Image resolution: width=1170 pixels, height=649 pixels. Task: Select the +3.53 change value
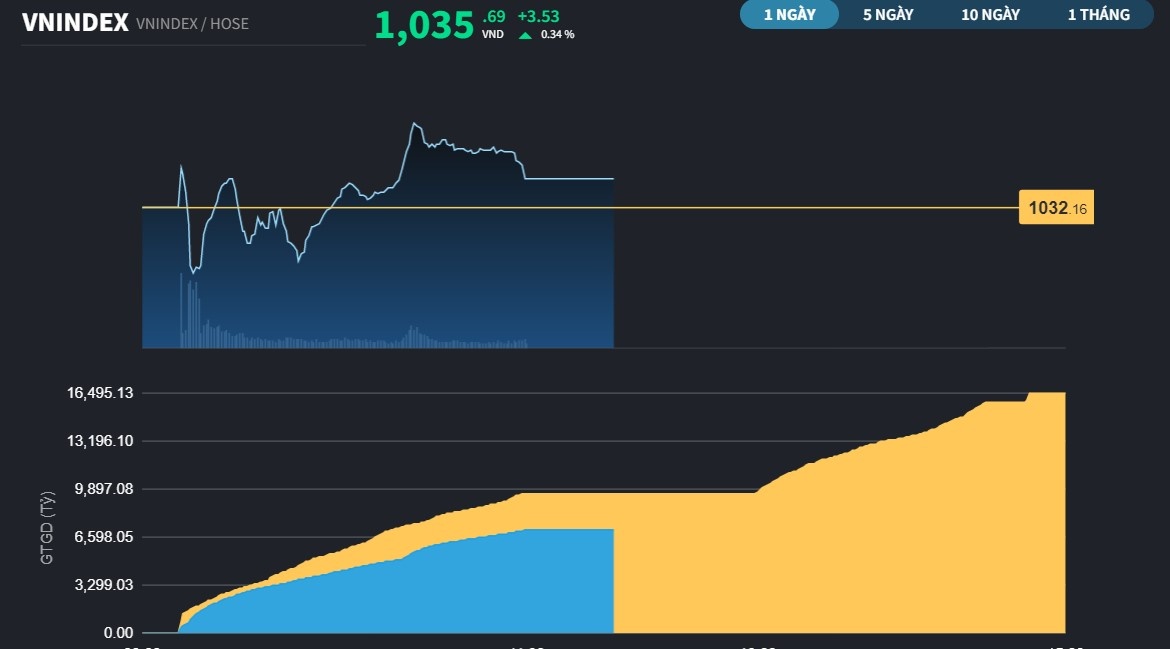(x=538, y=16)
